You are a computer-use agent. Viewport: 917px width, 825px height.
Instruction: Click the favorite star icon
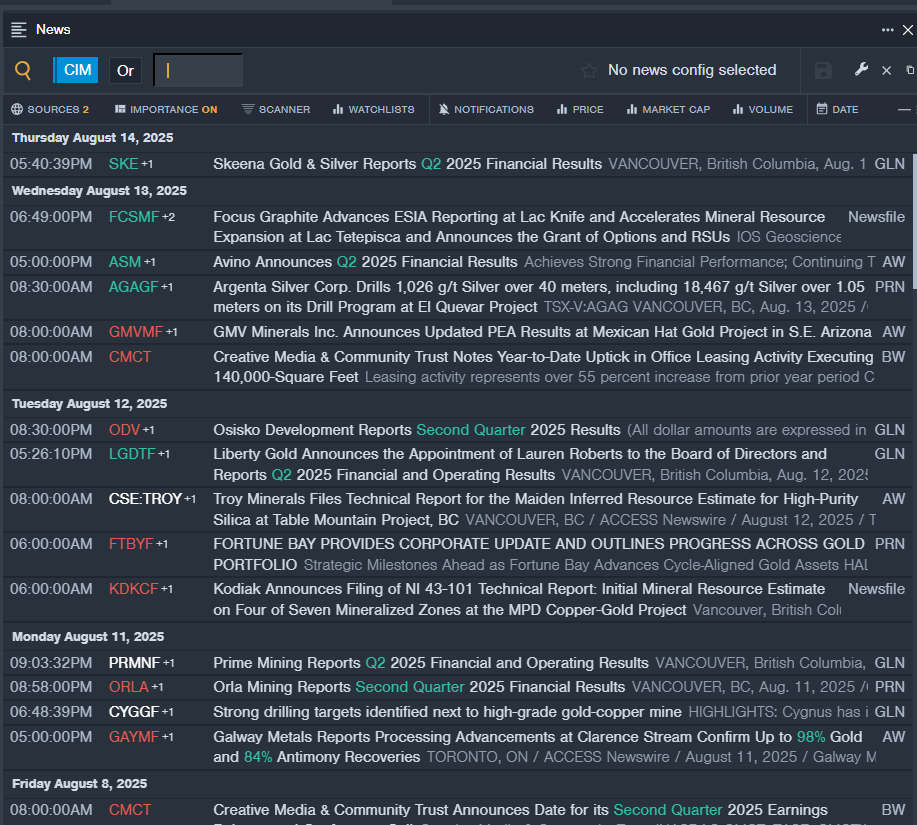click(589, 71)
